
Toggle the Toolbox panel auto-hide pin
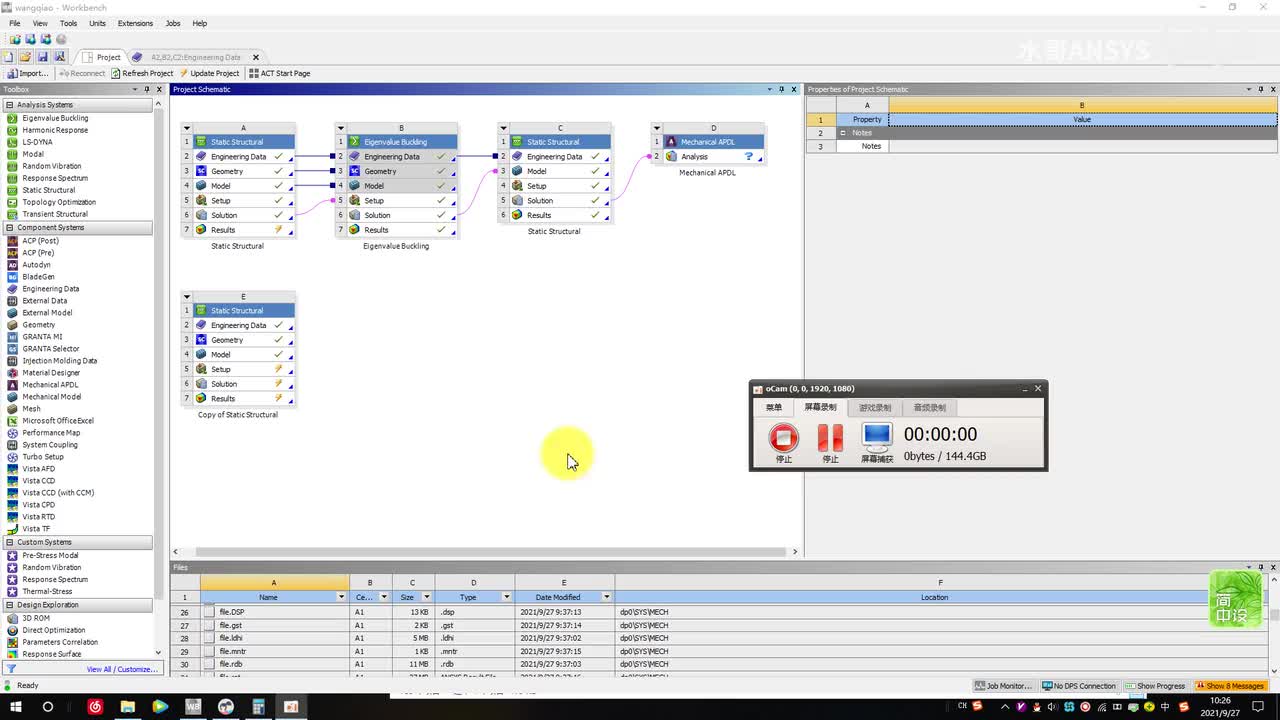point(147,89)
